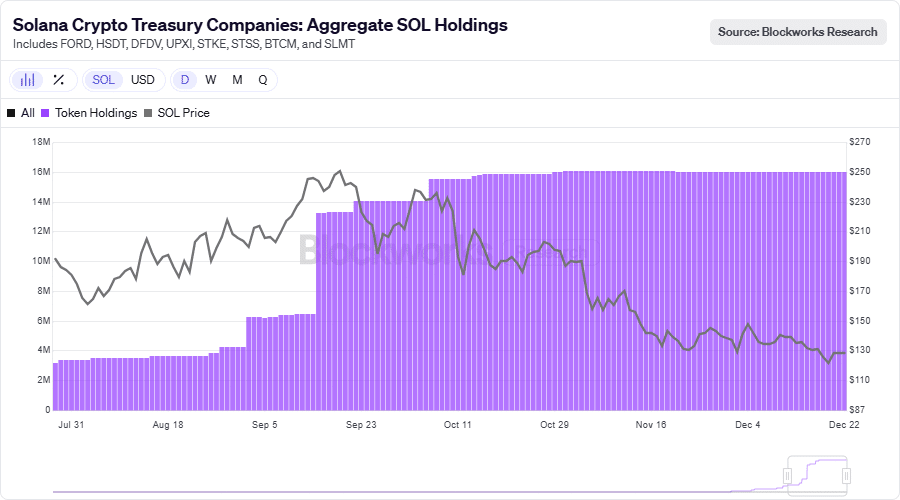Click the All legend label
Screen dimensions: 900x500
(x=28, y=113)
